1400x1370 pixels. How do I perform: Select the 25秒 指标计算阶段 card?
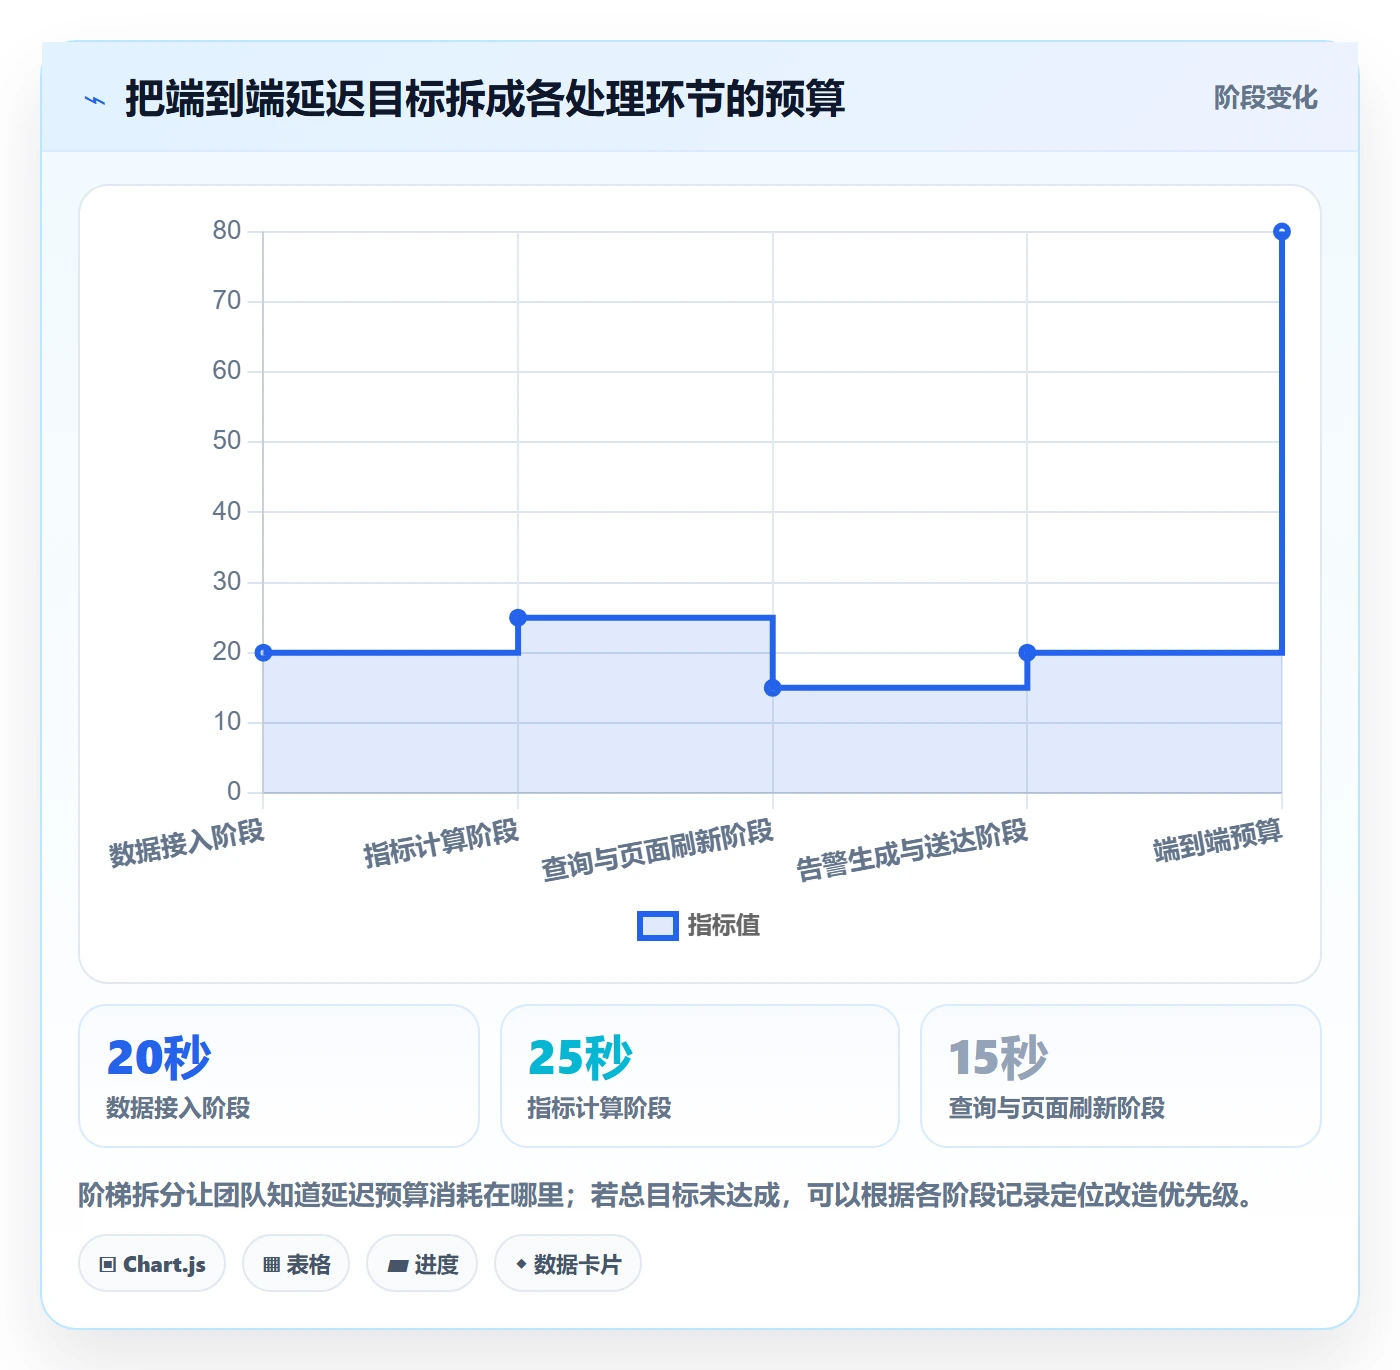[x=700, y=1076]
